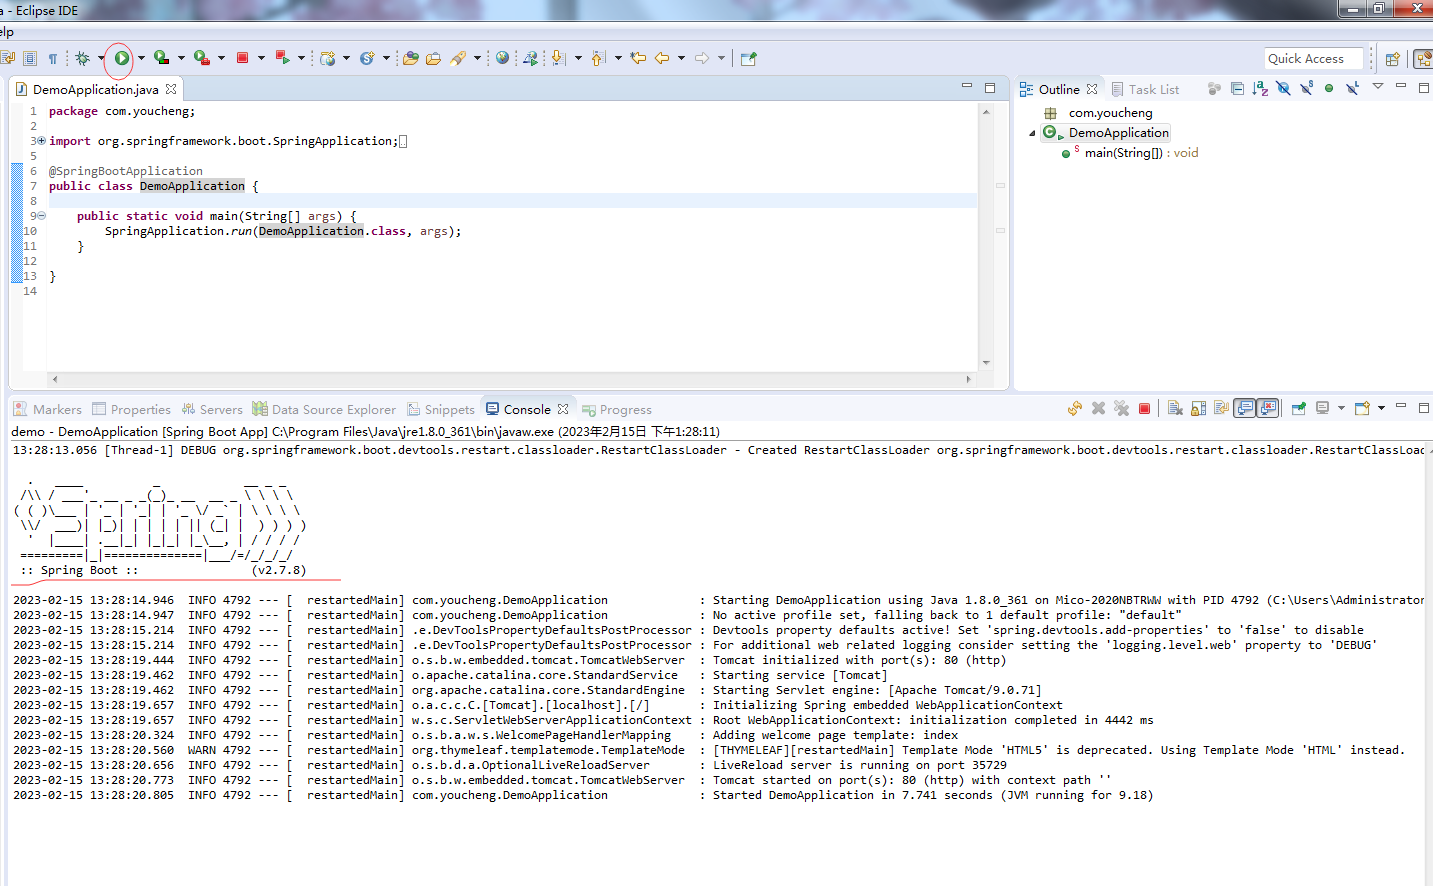Click the Pin Editor icon
The width and height of the screenshot is (1433, 886).
(748, 58)
